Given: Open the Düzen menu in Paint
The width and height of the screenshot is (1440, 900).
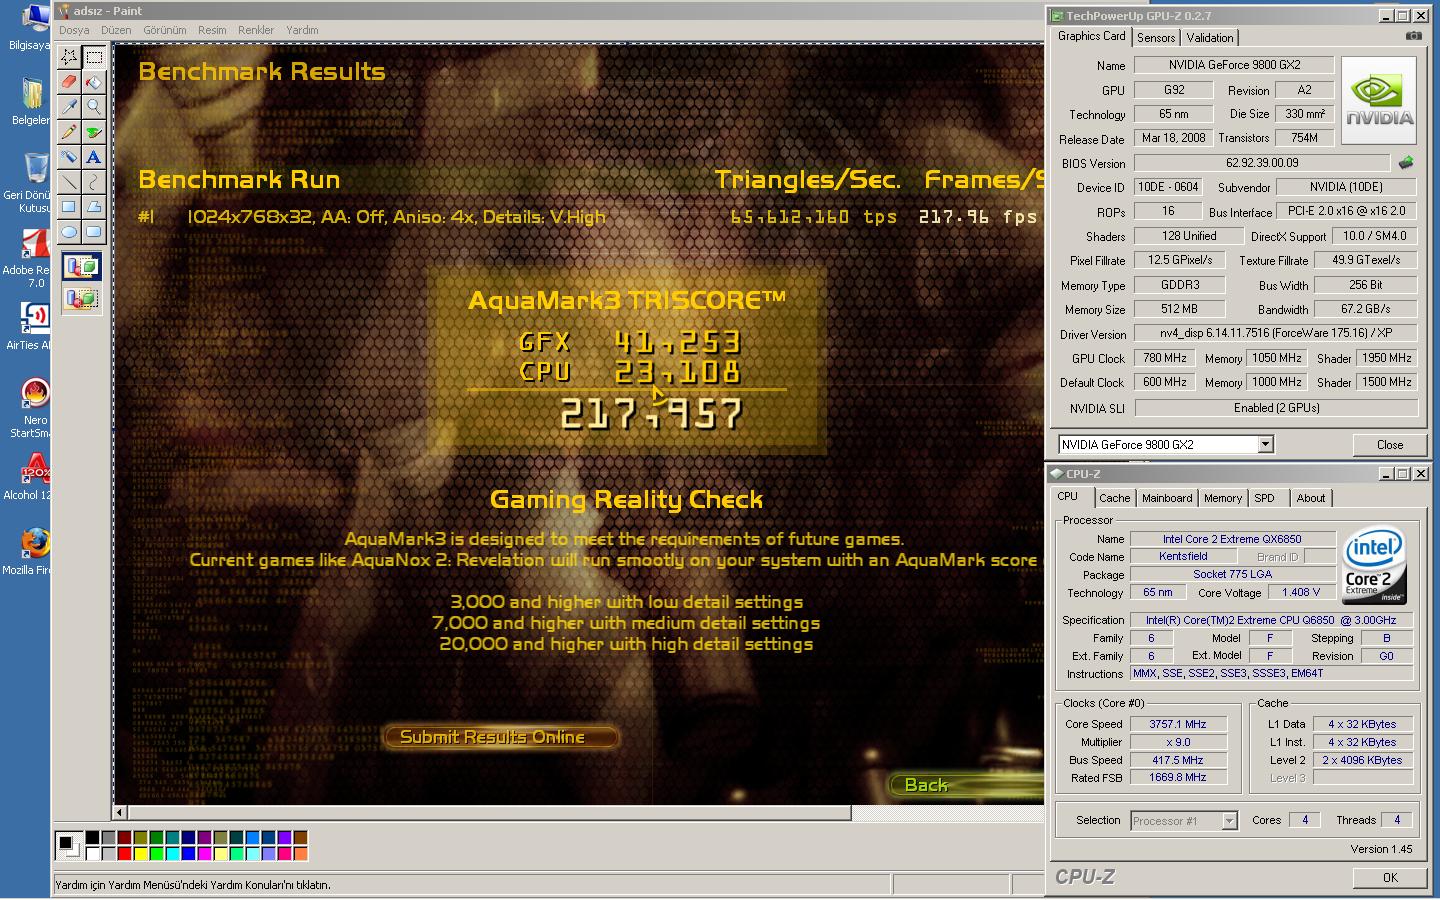Looking at the screenshot, I should point(116,30).
